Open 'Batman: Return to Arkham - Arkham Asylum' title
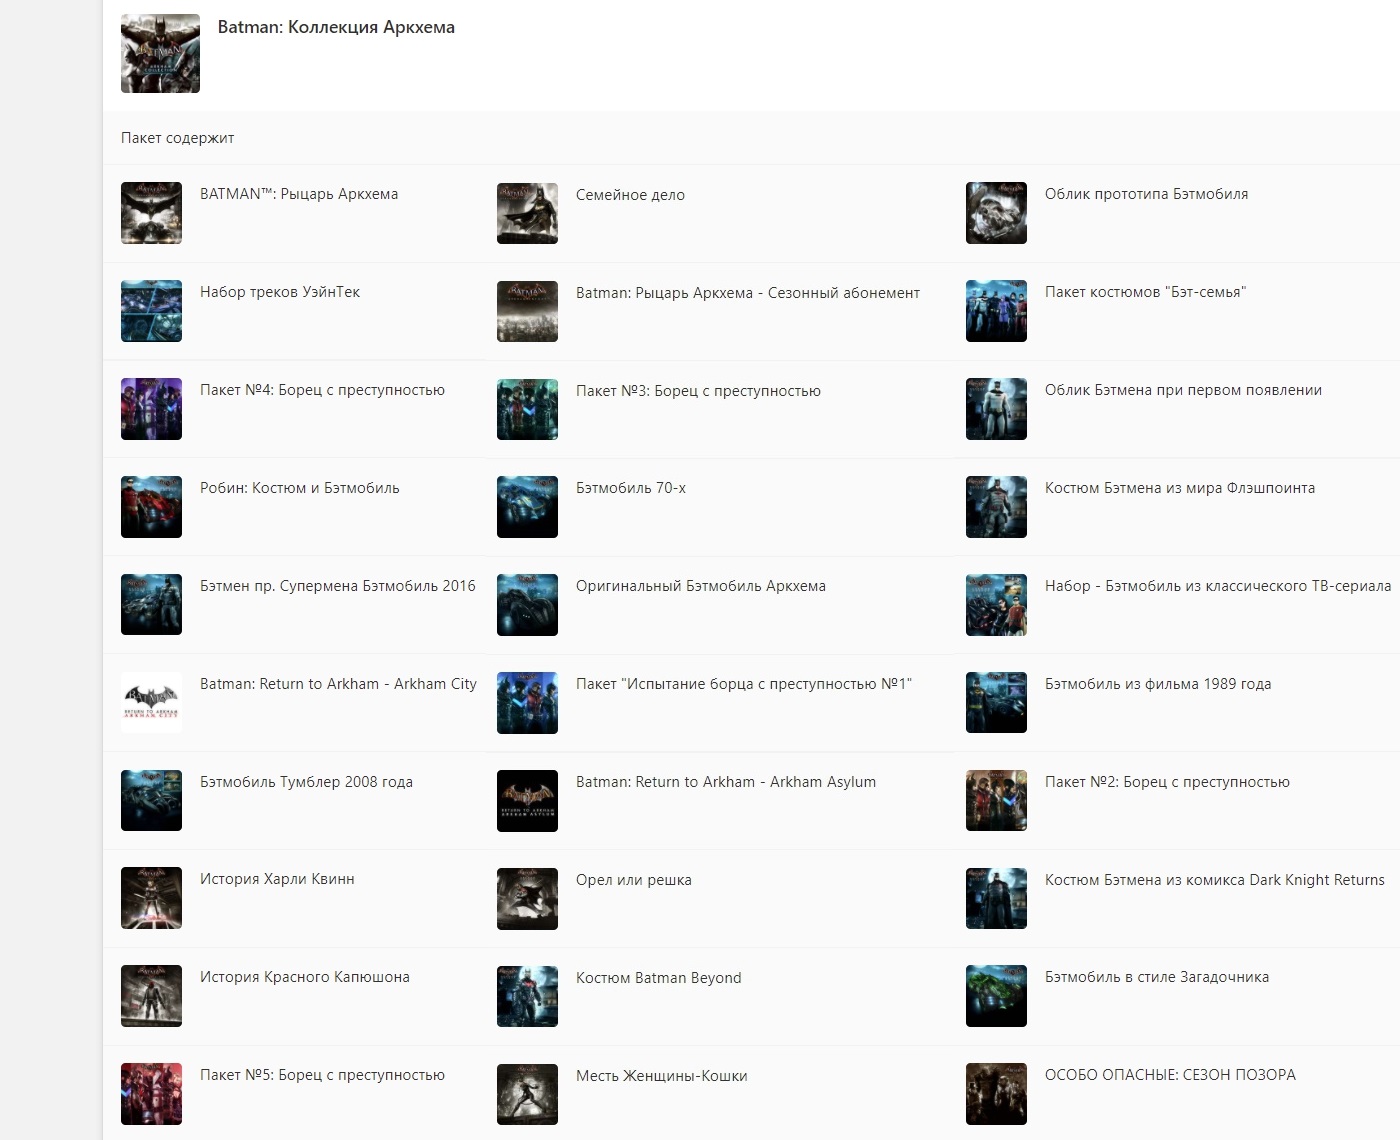The image size is (1400, 1140). (726, 782)
